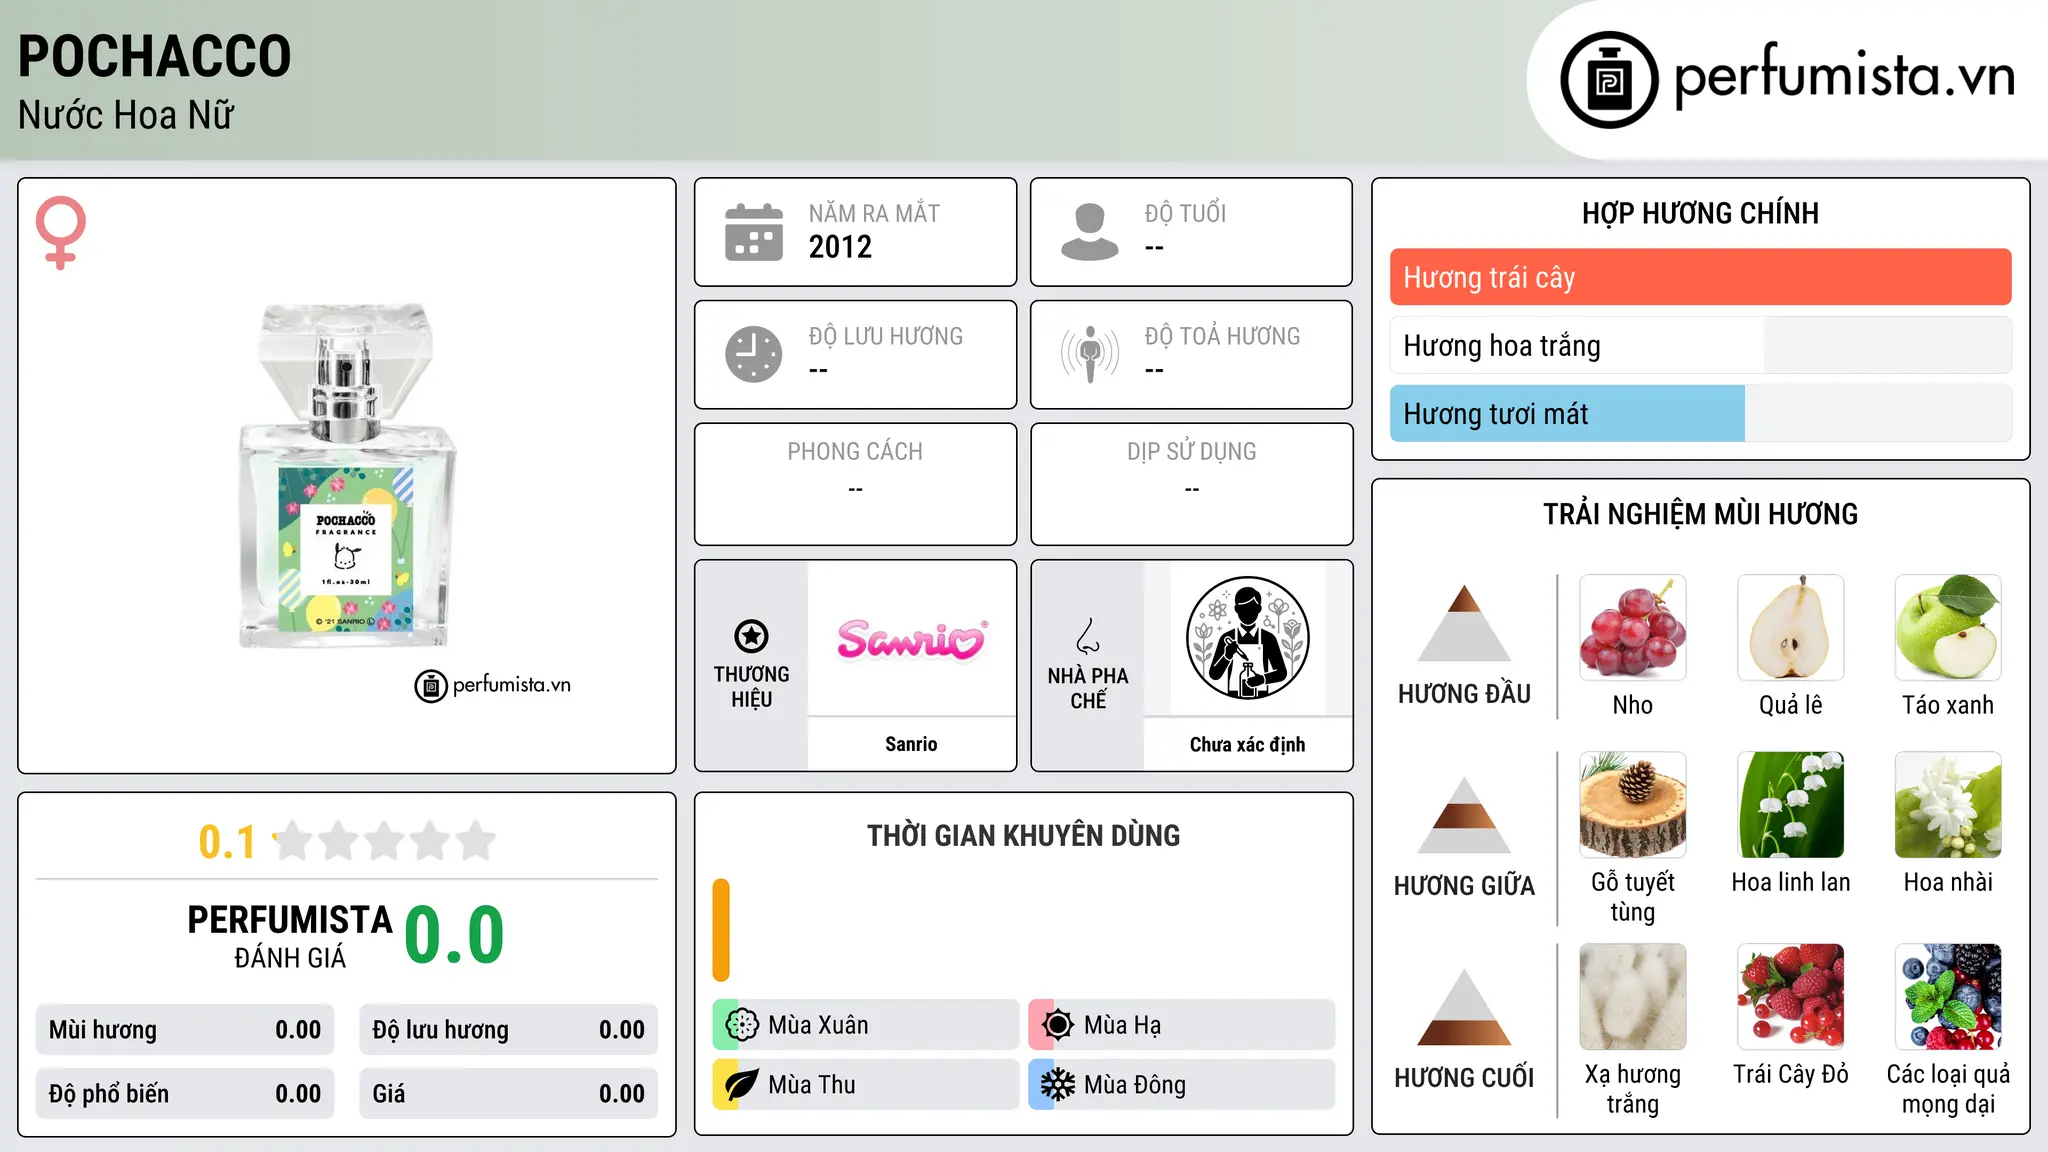
Task: Click the launch year value 2012
Action: pos(840,247)
